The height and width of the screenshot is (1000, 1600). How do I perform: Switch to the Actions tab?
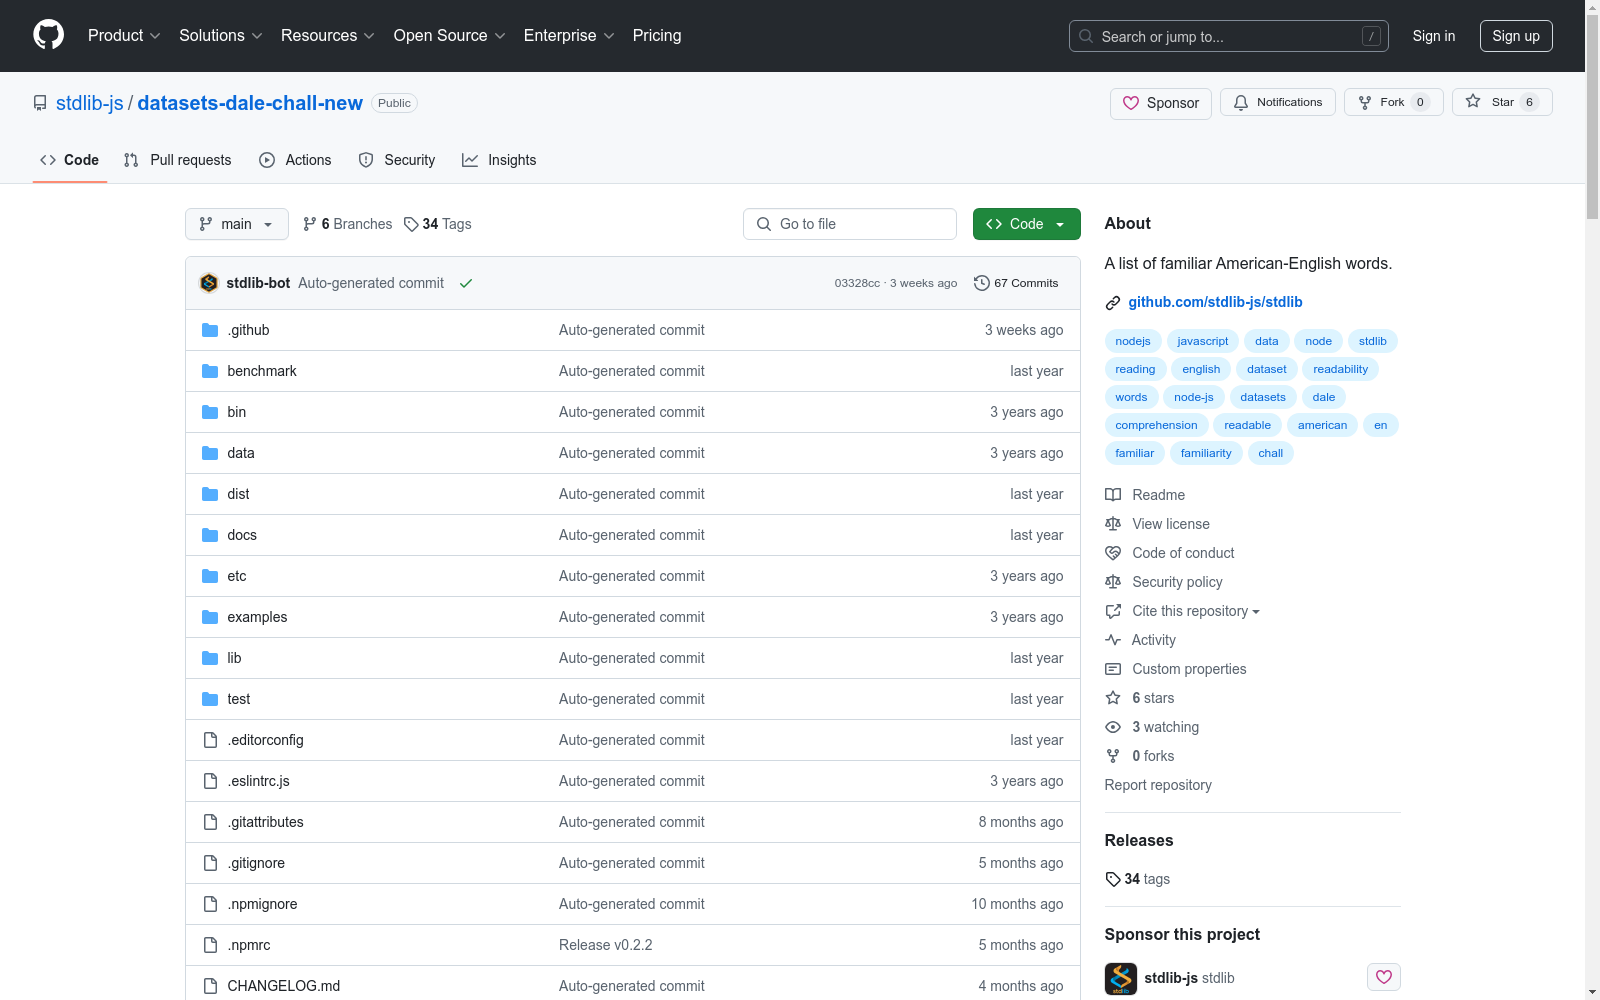pyautogui.click(x=295, y=160)
